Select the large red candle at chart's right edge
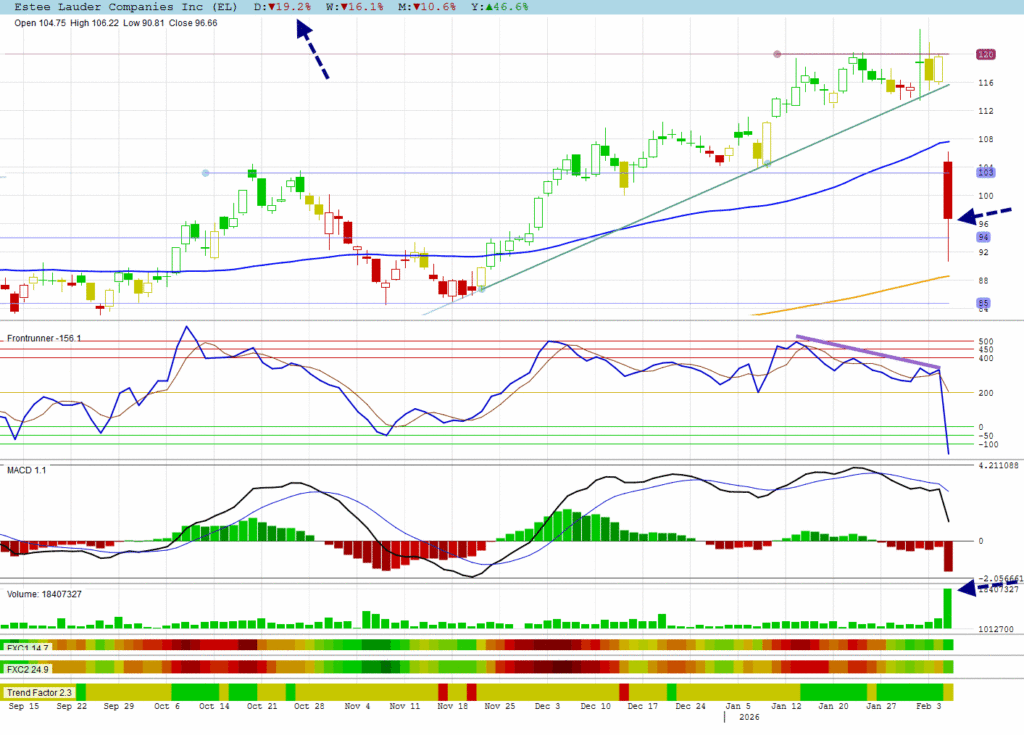The height and width of the screenshot is (735, 1024). pos(946,190)
